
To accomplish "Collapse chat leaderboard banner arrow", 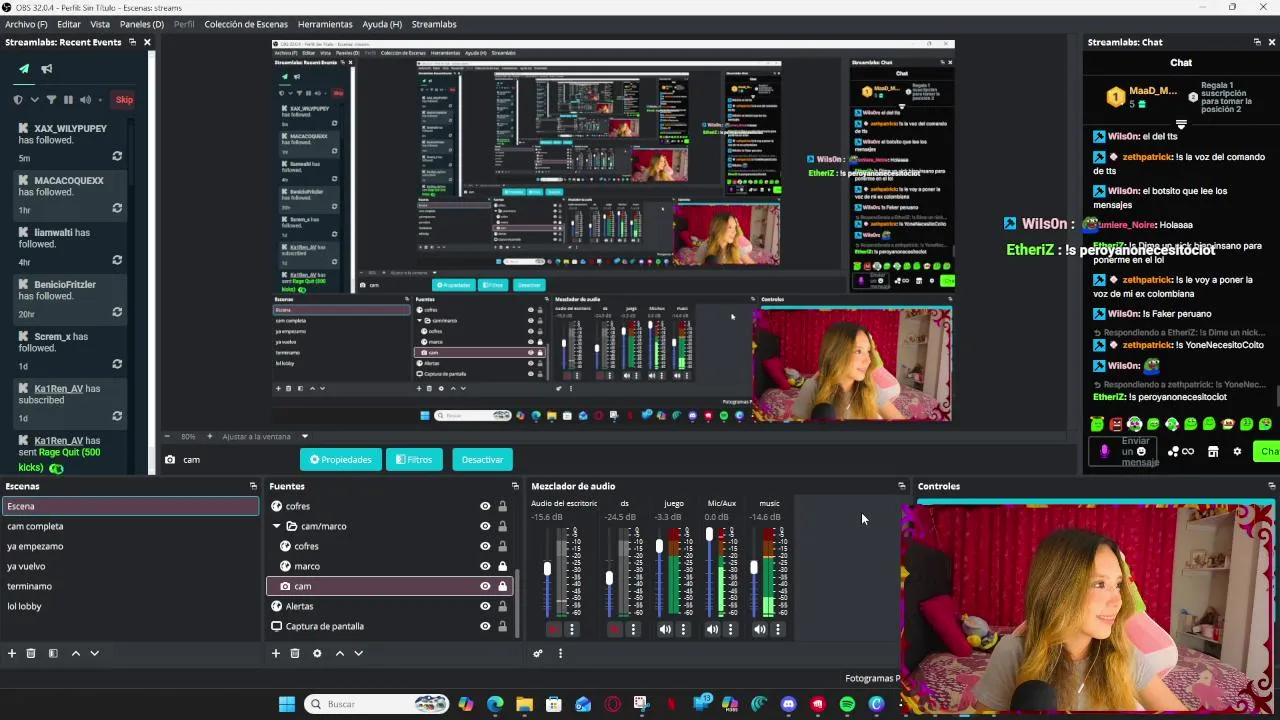I will tap(1181, 125).
